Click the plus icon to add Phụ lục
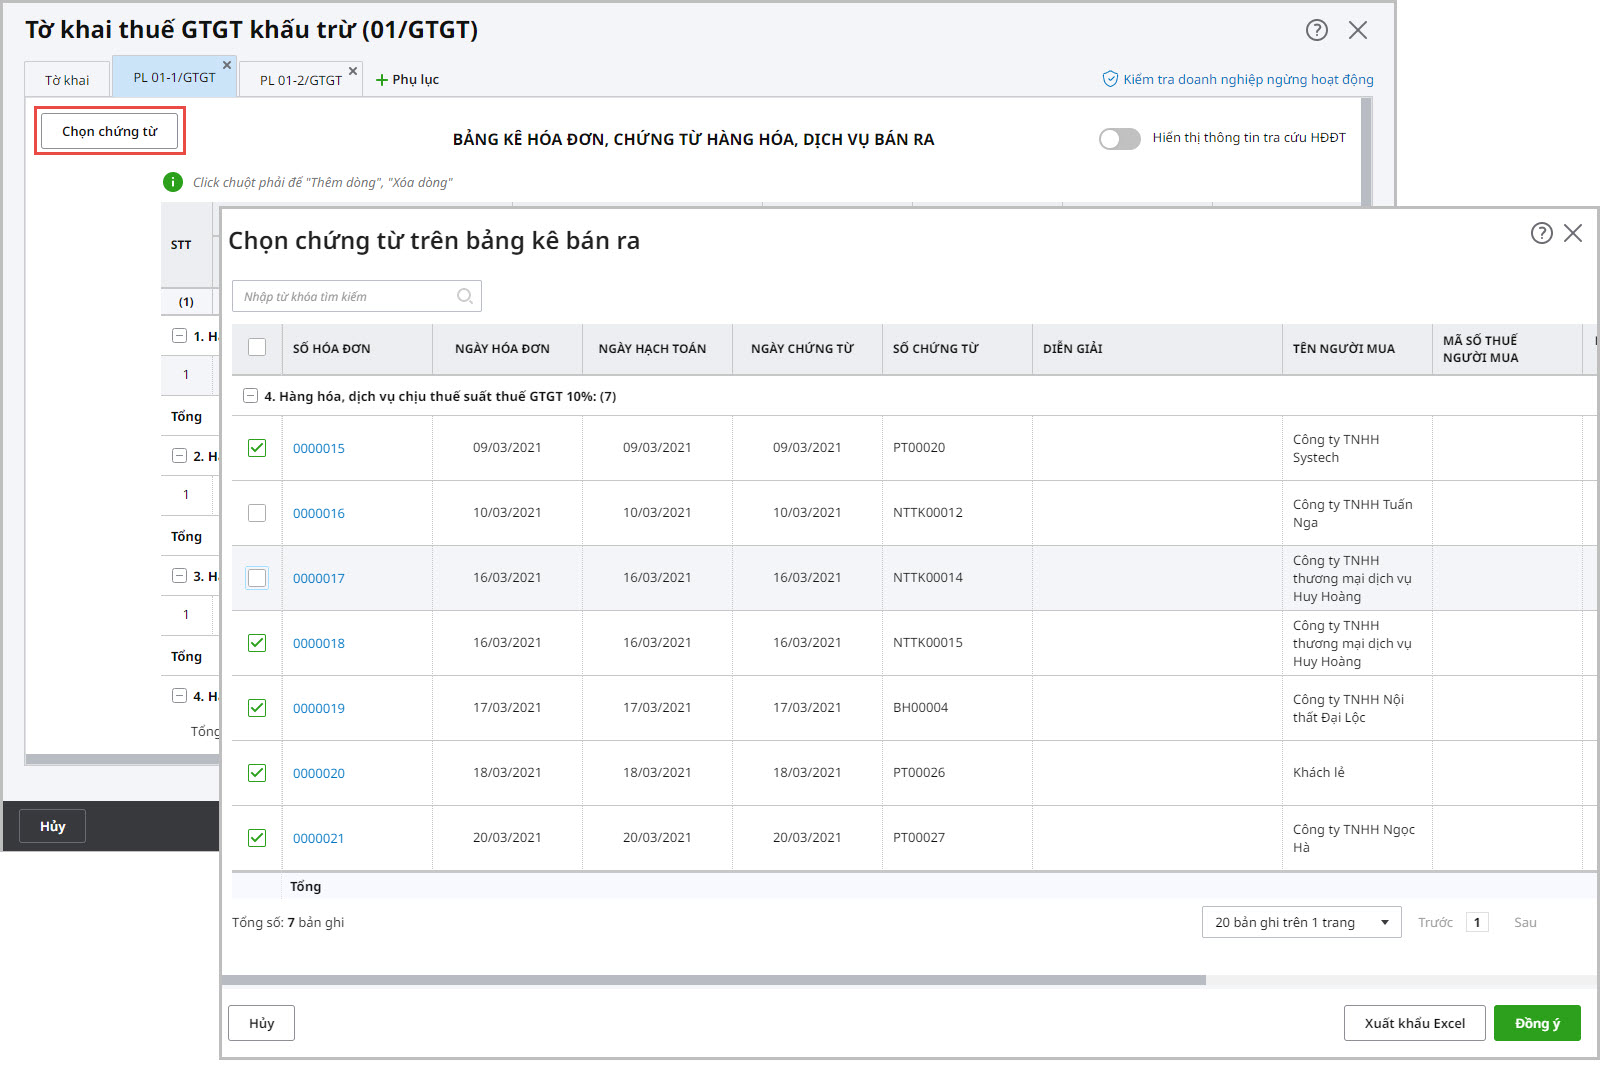1603x1065 pixels. (382, 80)
